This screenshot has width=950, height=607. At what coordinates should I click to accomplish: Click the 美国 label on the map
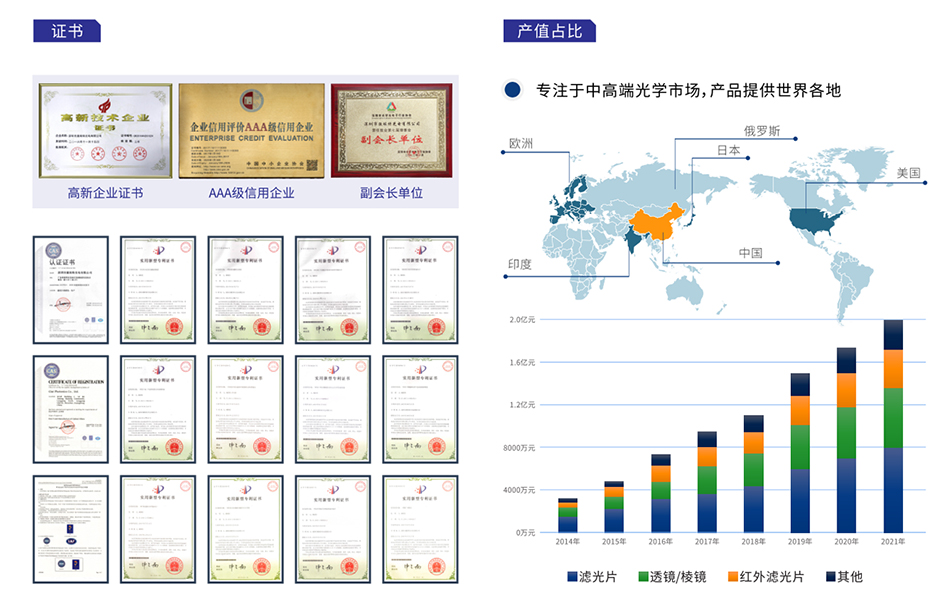[x=908, y=173]
